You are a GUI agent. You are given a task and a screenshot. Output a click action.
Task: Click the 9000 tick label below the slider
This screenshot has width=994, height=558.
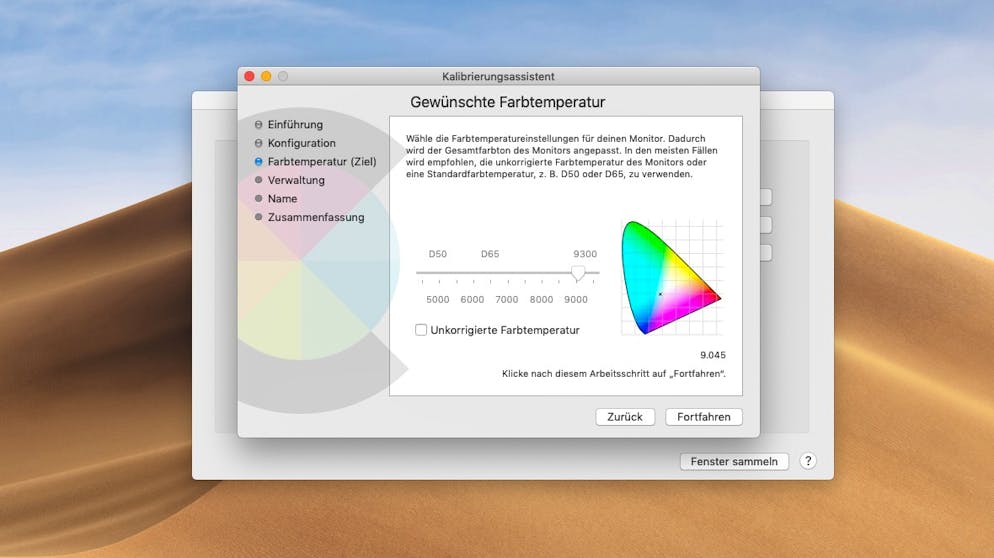[576, 299]
